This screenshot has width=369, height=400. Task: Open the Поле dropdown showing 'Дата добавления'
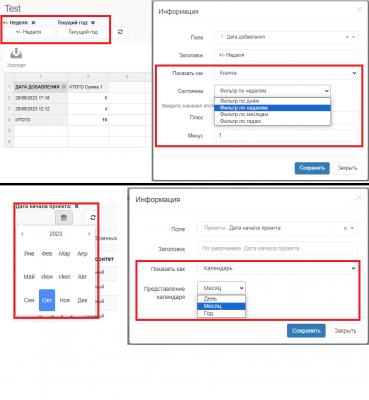click(x=286, y=37)
